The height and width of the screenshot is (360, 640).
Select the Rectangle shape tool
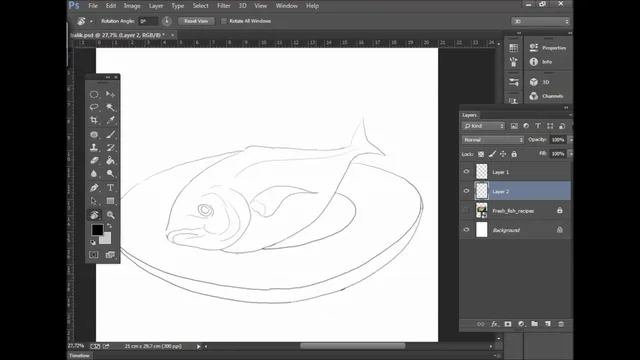coord(110,201)
